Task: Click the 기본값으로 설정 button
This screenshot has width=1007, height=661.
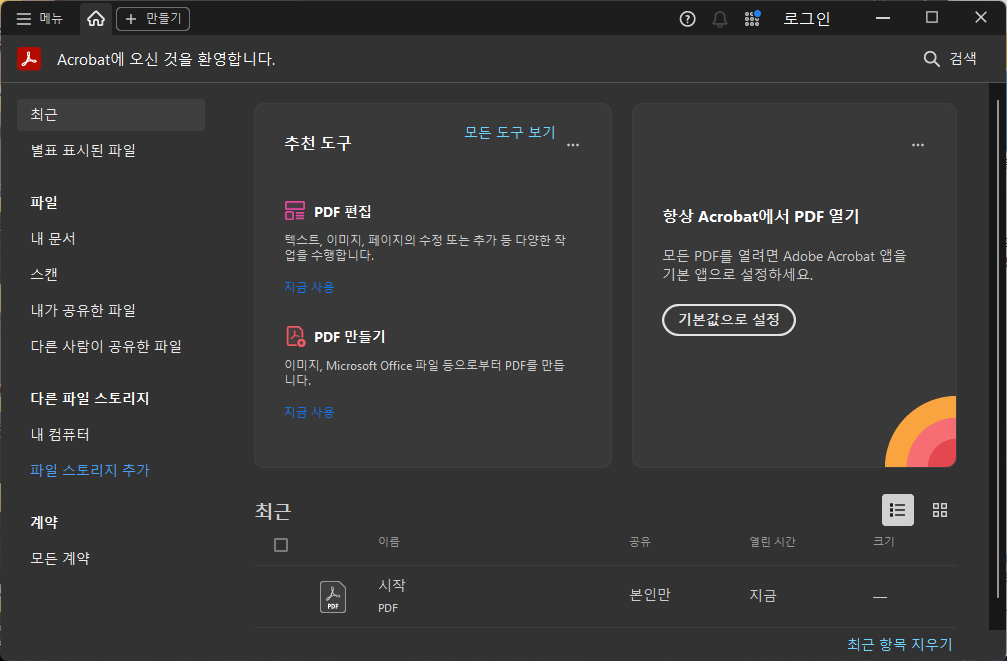Action: click(x=728, y=320)
